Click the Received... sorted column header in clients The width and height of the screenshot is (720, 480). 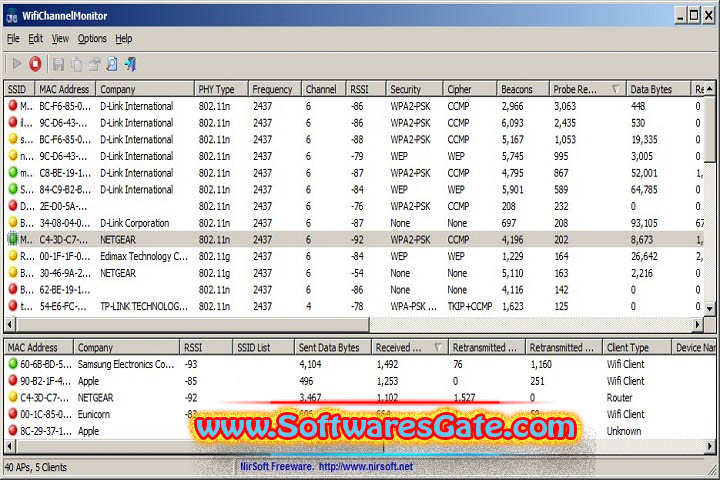409,347
